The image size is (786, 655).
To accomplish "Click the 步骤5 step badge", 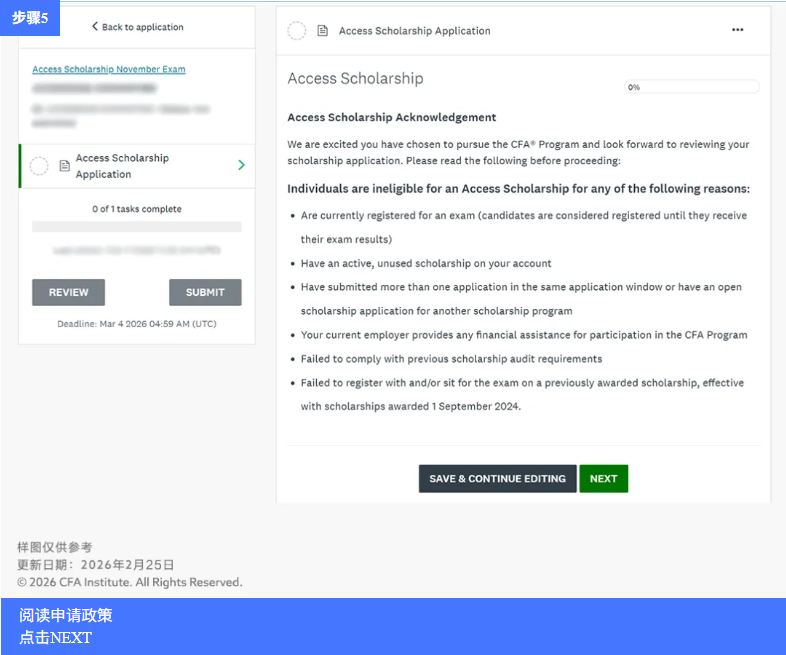I will pyautogui.click(x=30, y=18).
